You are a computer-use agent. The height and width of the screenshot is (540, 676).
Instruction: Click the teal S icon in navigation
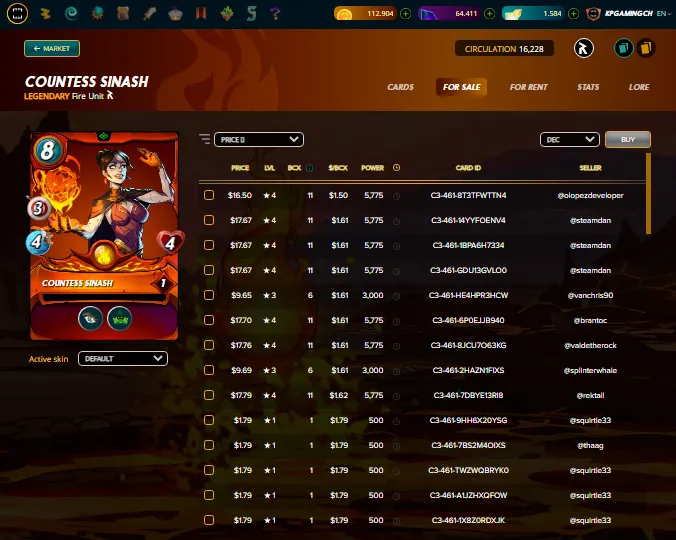(252, 13)
